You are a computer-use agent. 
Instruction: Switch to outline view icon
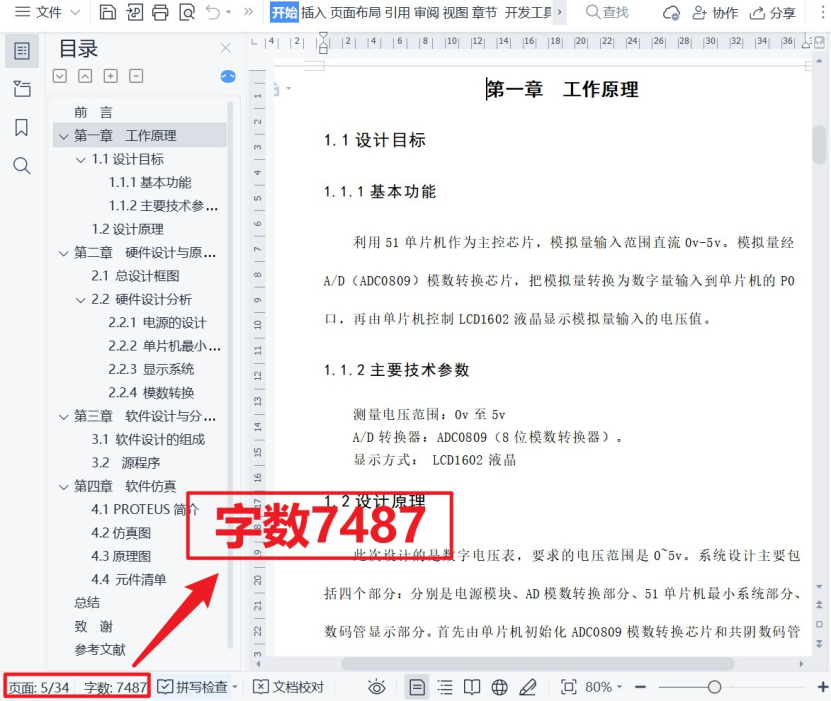[x=445, y=687]
